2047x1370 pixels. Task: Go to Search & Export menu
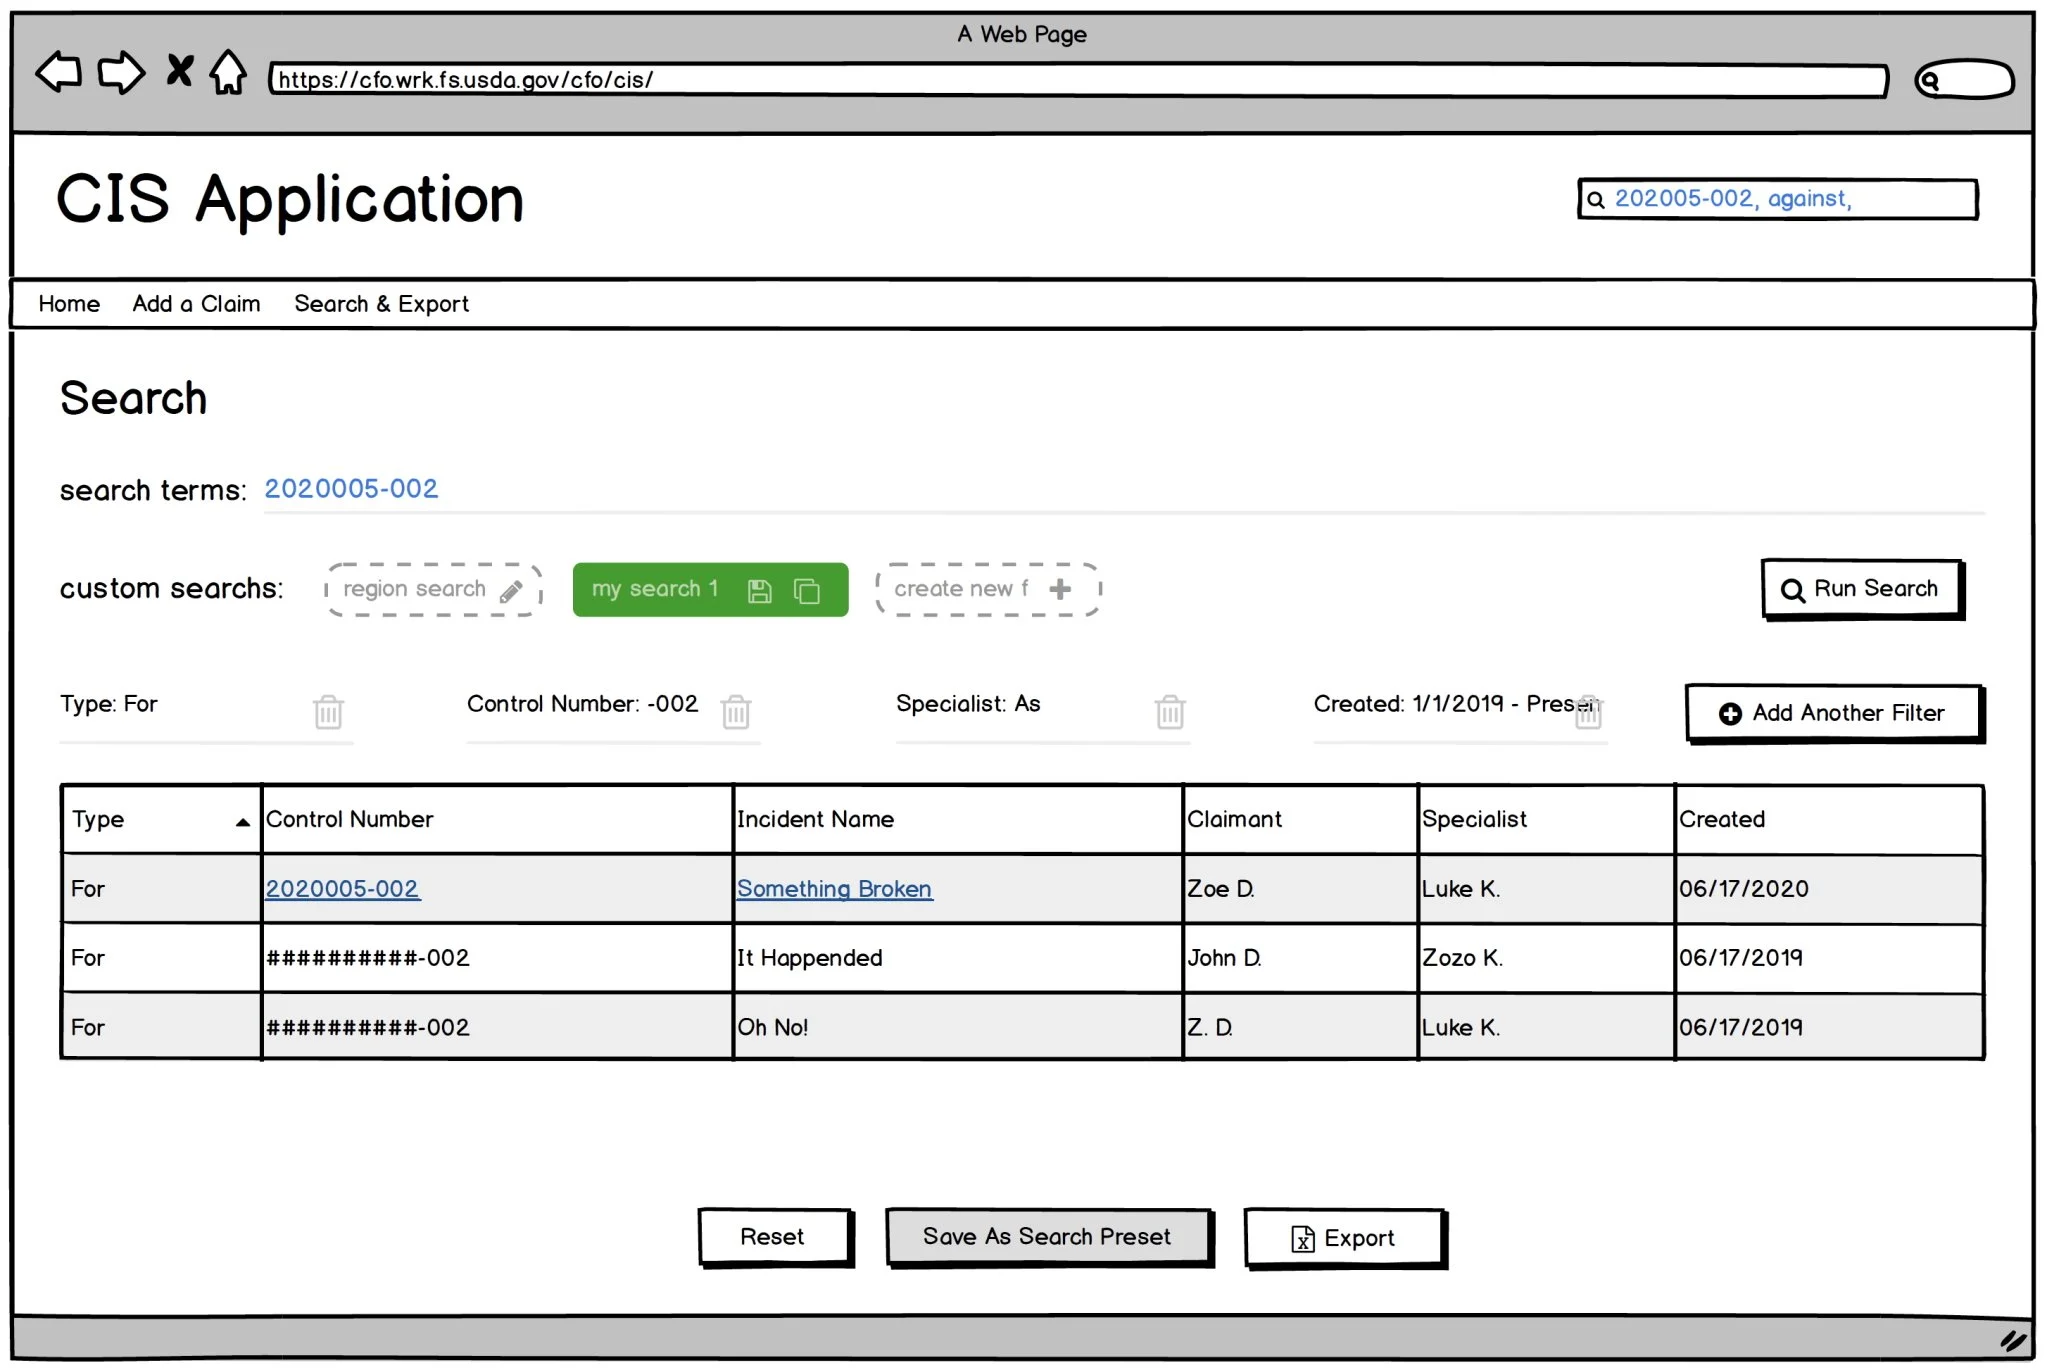[x=381, y=304]
